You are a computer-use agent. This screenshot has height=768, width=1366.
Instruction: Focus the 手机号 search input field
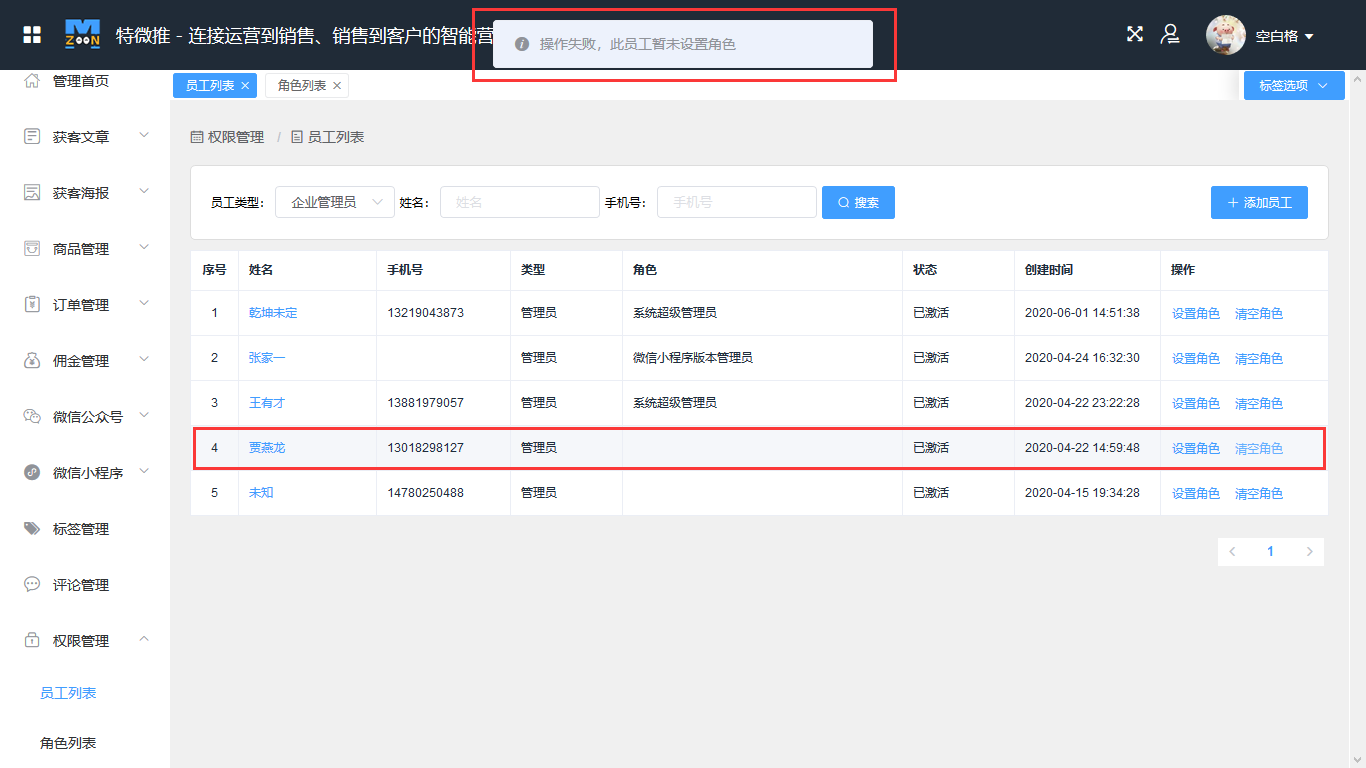[737, 202]
